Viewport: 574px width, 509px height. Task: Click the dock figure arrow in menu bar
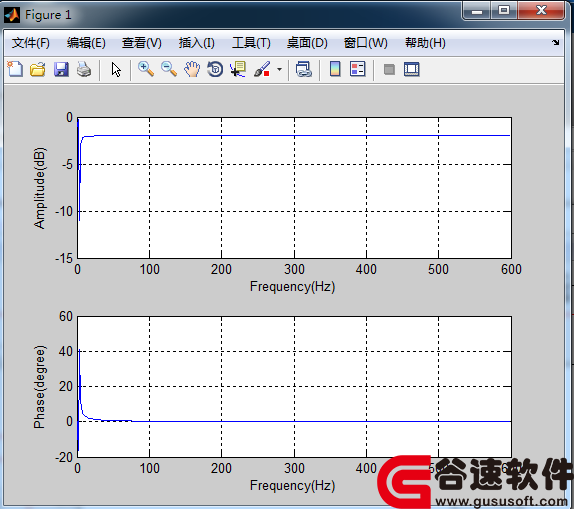[x=556, y=42]
